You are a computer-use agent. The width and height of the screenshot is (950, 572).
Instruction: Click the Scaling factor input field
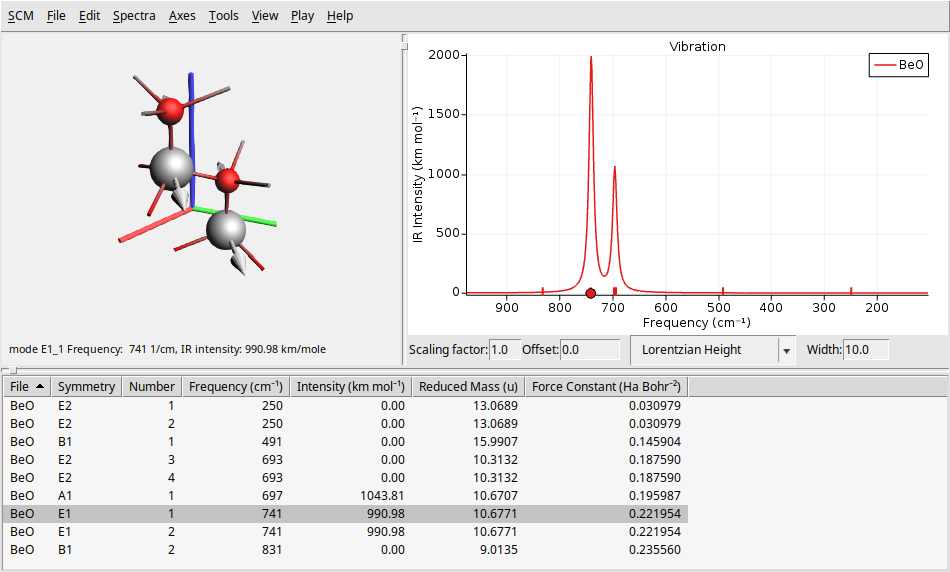pyautogui.click(x=504, y=350)
